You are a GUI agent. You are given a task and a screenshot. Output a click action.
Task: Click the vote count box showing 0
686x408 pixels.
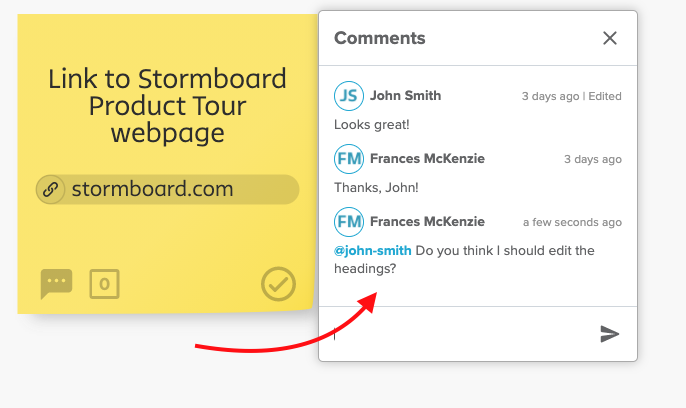tap(104, 284)
